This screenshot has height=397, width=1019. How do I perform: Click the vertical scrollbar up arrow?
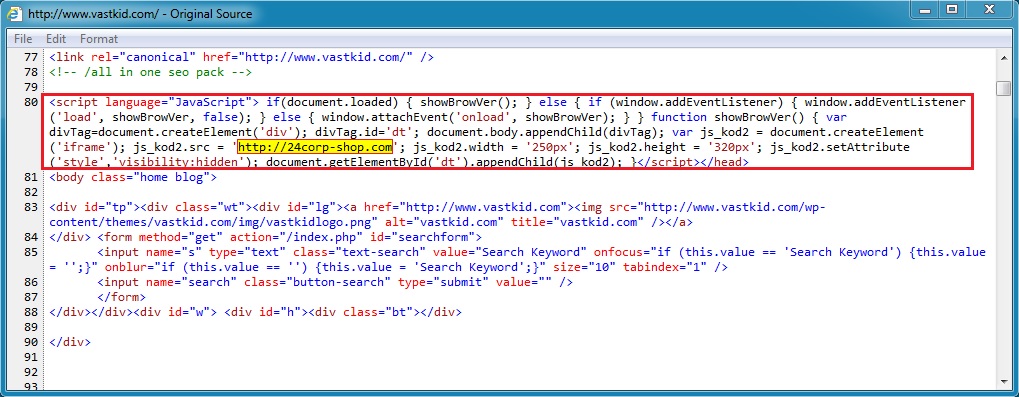pos(1005,58)
